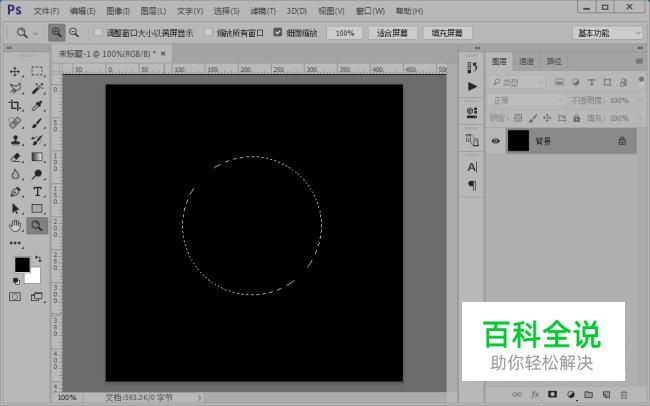Open opacity 不透明度 slider arrow

639,100
